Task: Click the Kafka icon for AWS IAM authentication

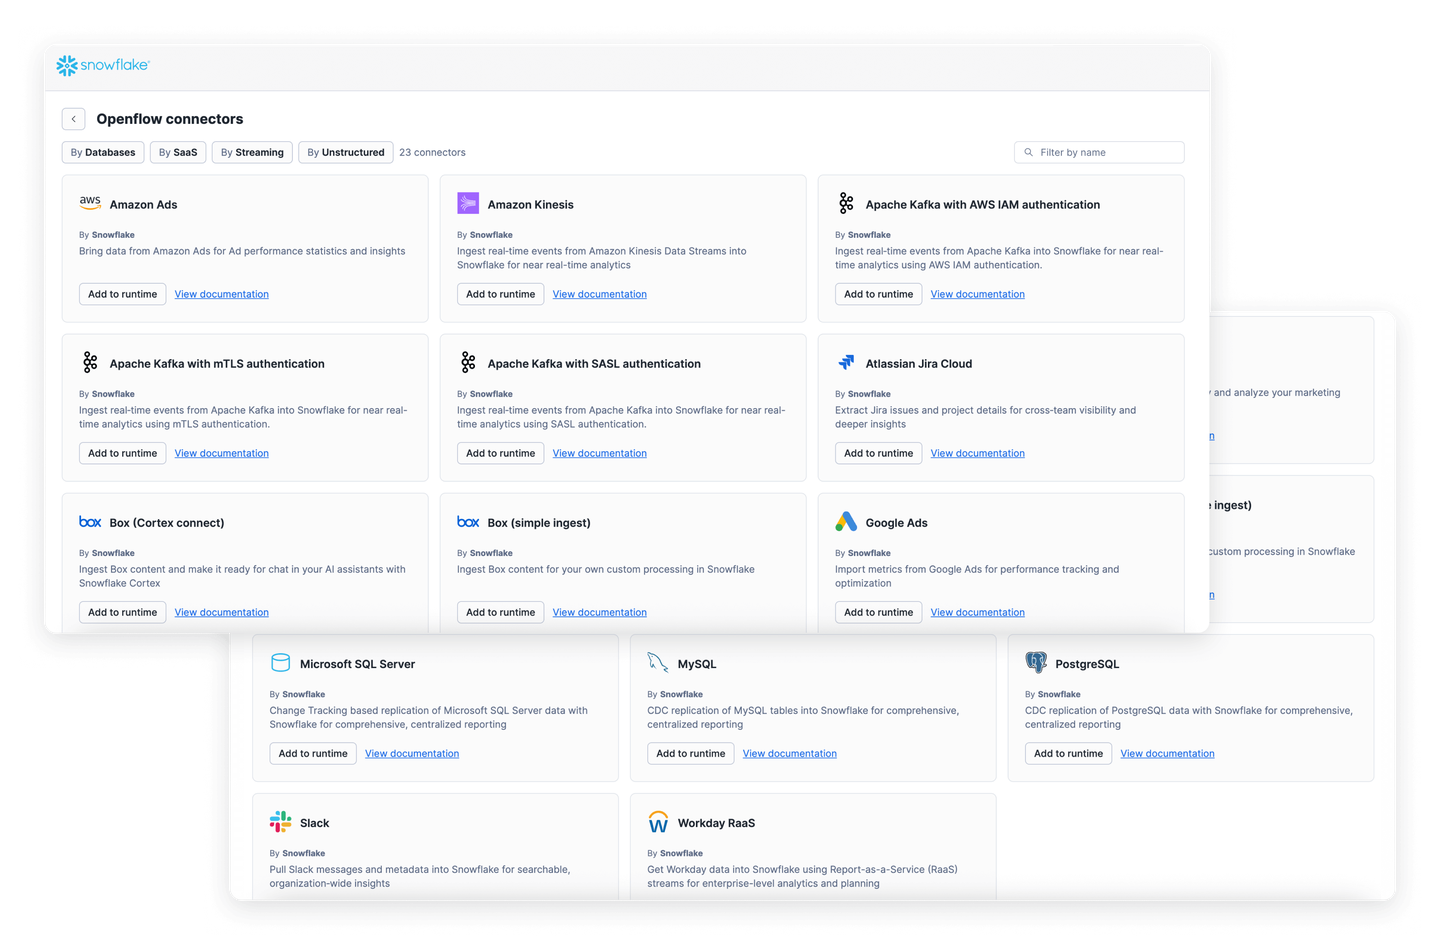Action: (846, 204)
